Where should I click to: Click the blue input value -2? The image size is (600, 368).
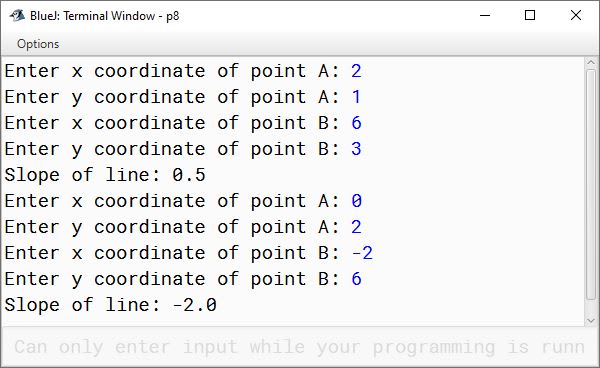click(362, 253)
